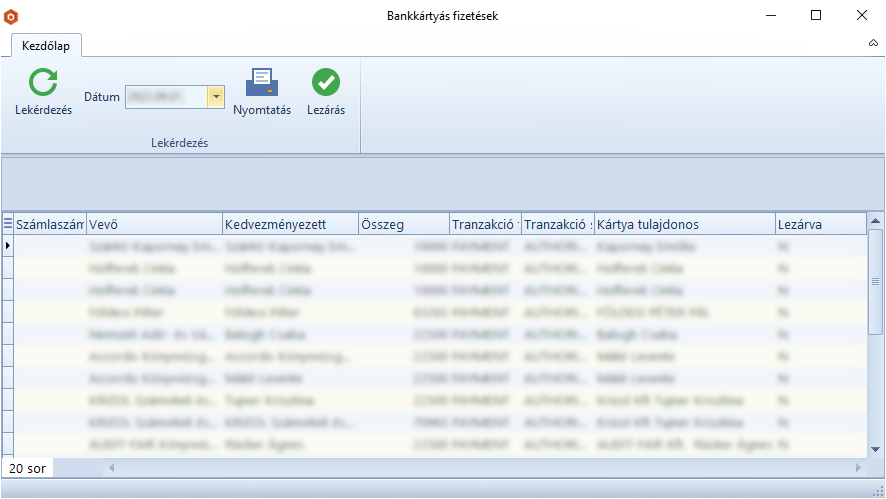The height and width of the screenshot is (499, 886).
Task: Switch to the Kezdőlap tab
Action: (x=47, y=45)
